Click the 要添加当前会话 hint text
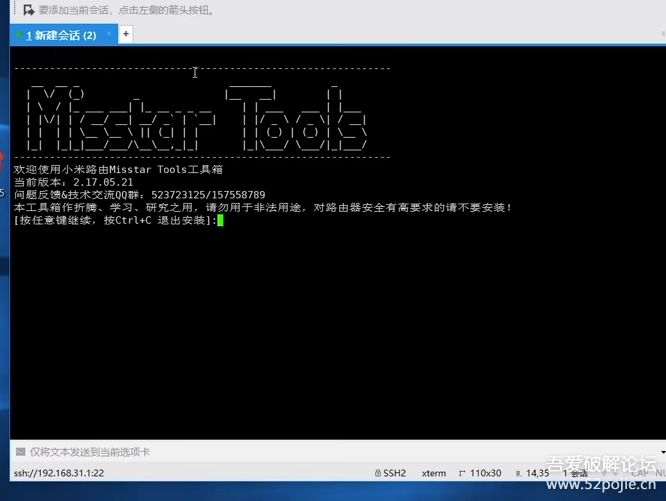This screenshot has height=501, width=666. click(x=126, y=10)
